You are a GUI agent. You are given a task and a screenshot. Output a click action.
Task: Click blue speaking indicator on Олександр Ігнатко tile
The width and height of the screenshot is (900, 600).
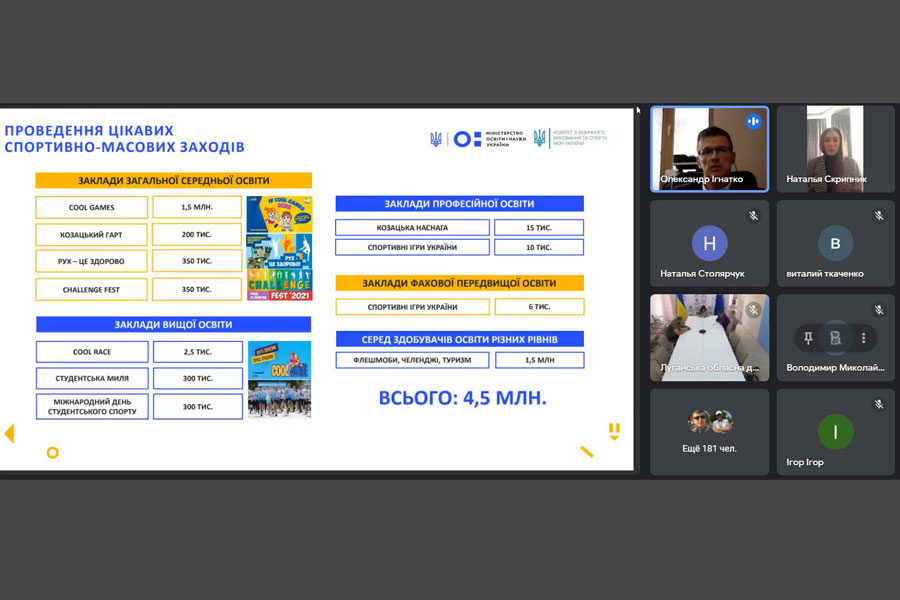tap(753, 121)
